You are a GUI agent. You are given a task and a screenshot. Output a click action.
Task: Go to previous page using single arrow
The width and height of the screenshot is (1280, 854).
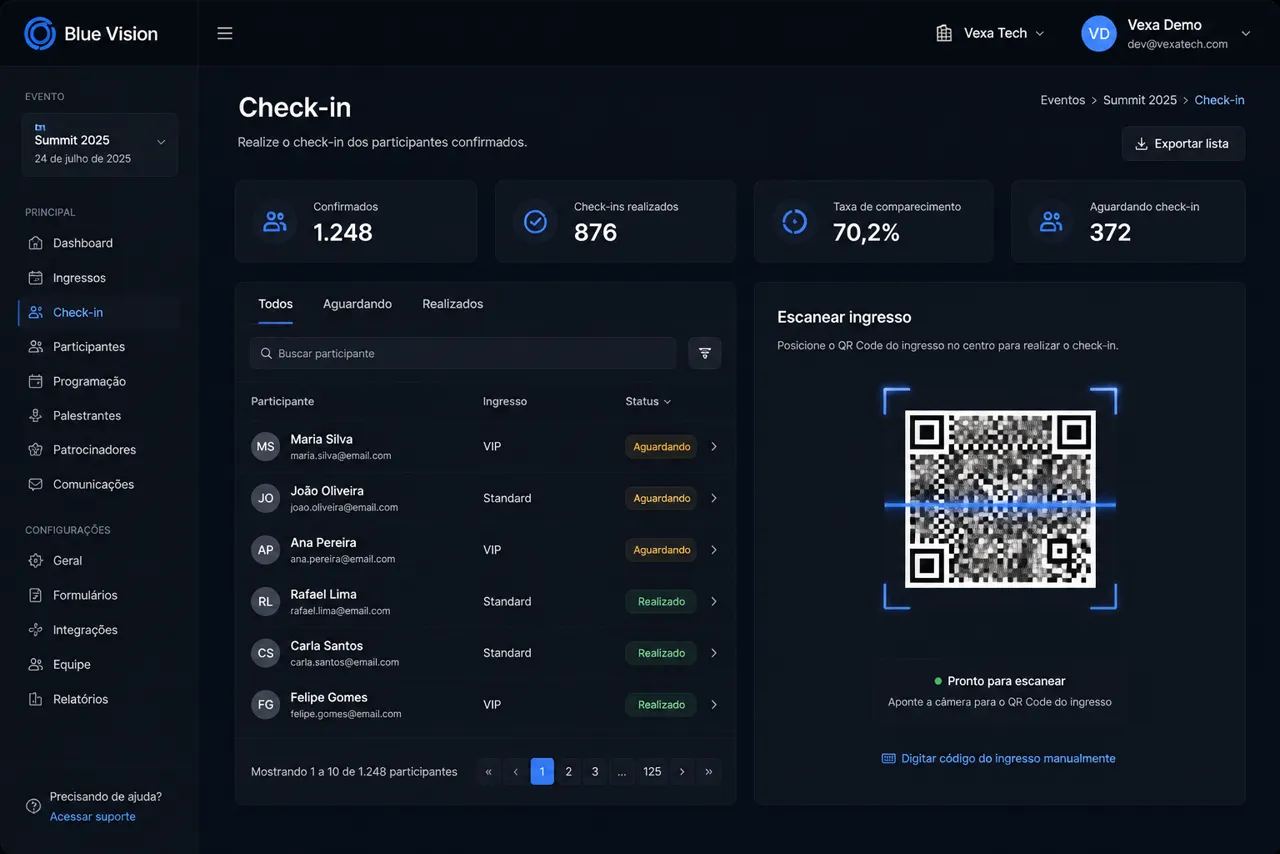point(516,772)
